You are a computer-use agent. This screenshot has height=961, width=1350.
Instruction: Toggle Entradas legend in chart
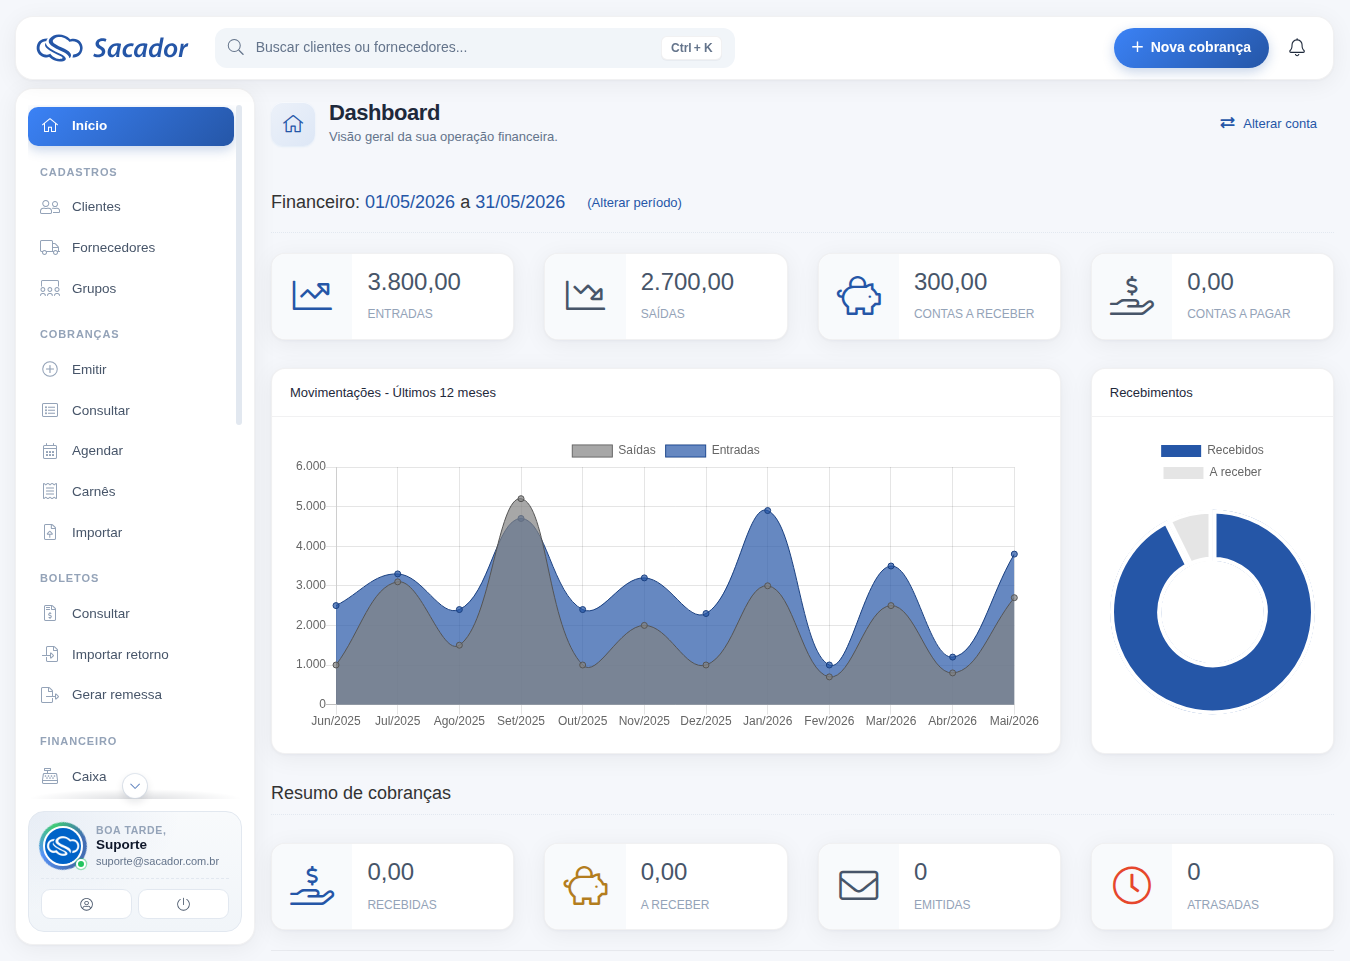coord(712,450)
